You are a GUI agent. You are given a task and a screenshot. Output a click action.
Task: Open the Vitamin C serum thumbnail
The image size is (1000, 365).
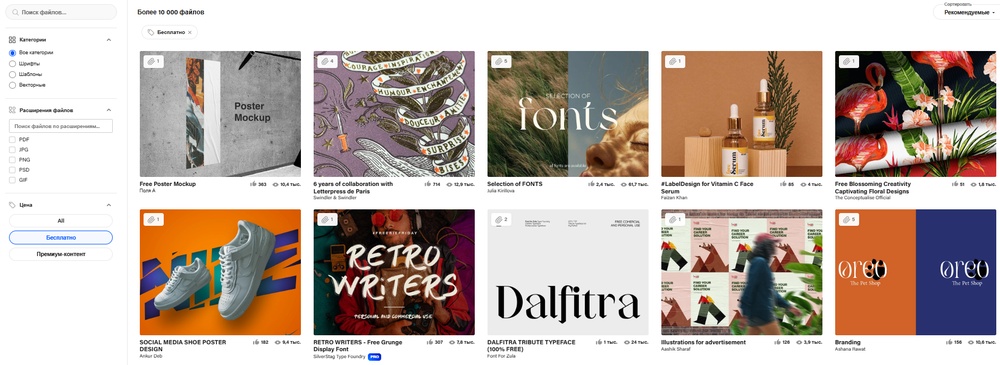coord(742,114)
